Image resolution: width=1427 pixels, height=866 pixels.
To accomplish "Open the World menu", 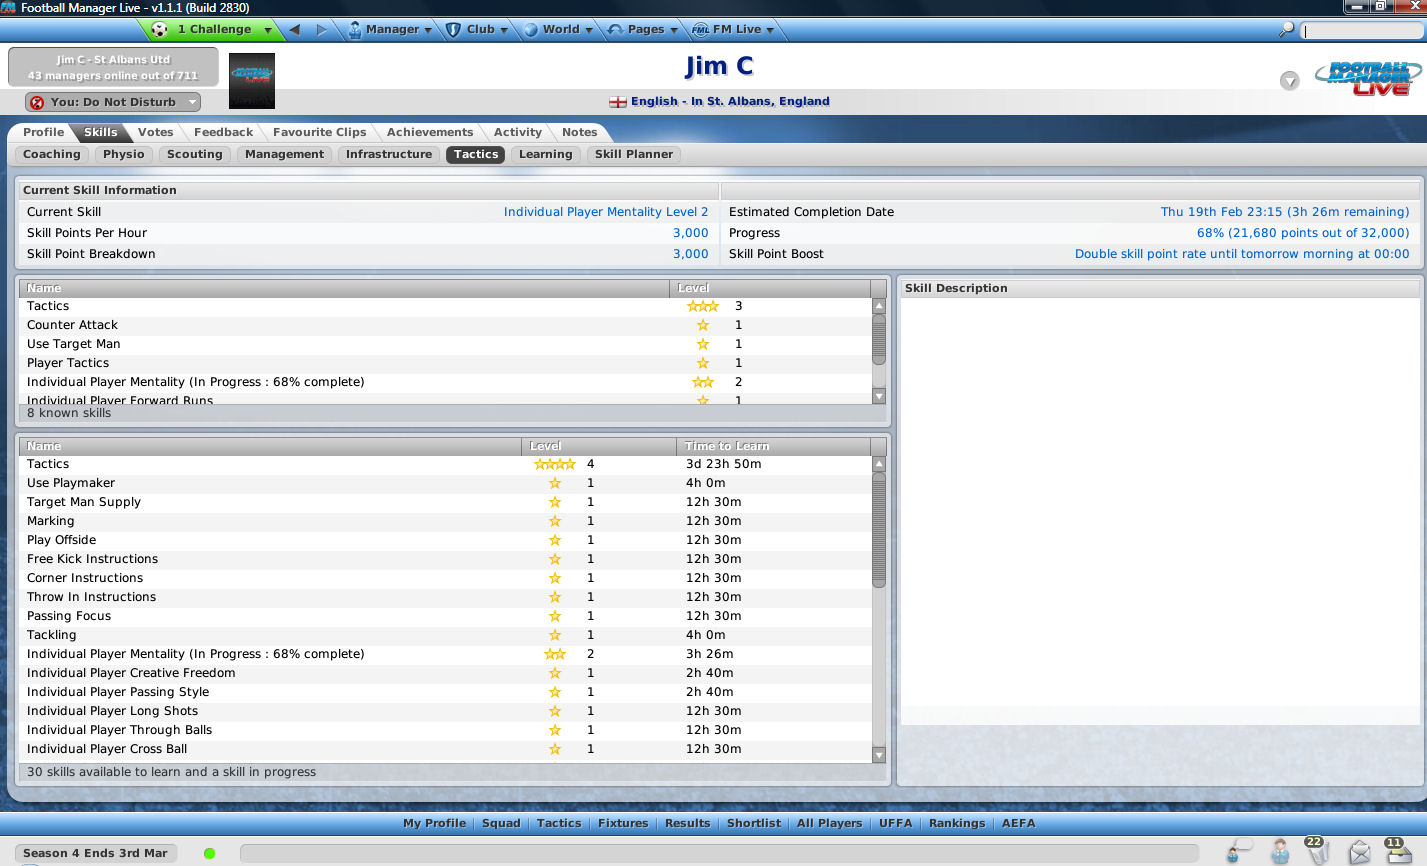I will (559, 29).
